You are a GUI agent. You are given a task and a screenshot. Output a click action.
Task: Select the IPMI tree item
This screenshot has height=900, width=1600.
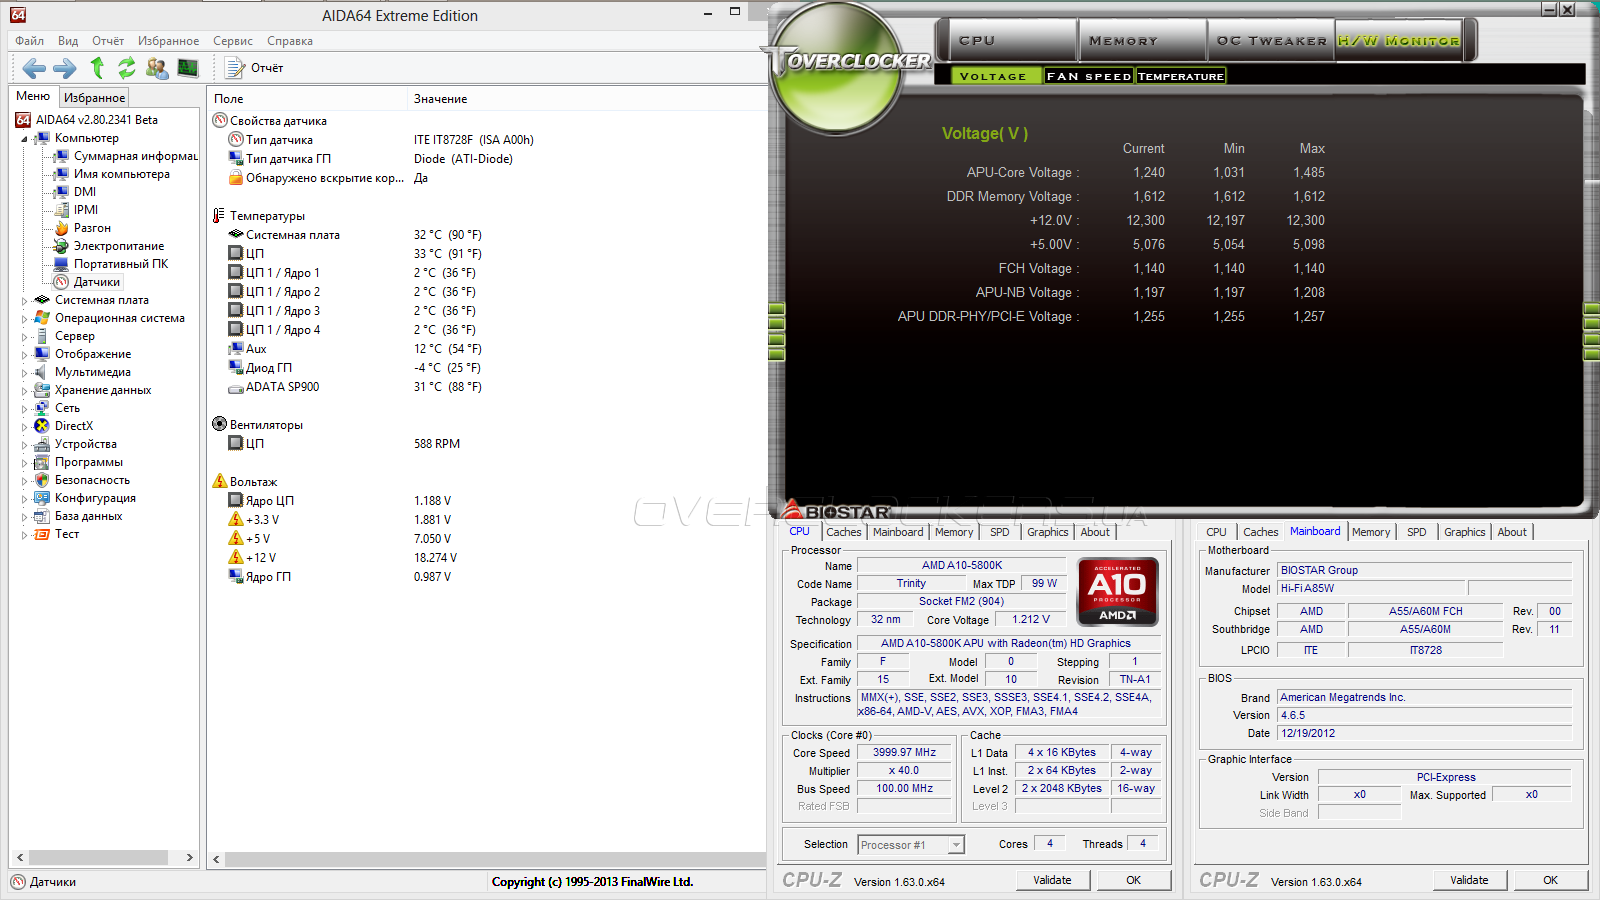(86, 210)
